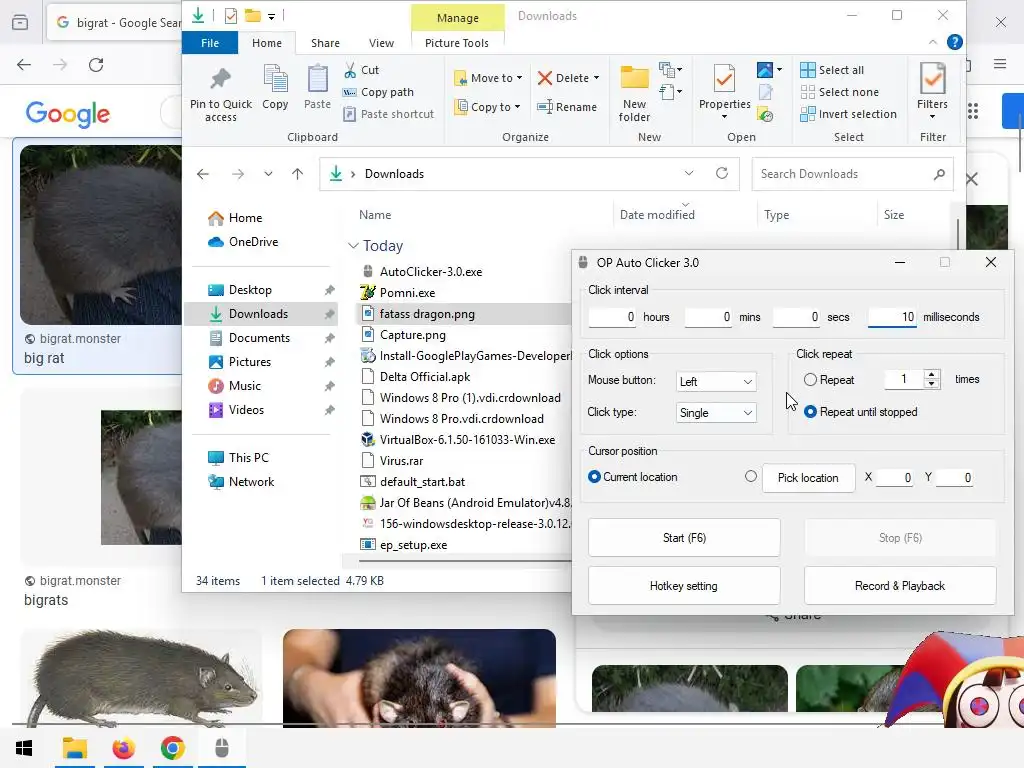Click Copy path in ribbon
Image resolution: width=1024 pixels, height=768 pixels.
click(x=379, y=92)
